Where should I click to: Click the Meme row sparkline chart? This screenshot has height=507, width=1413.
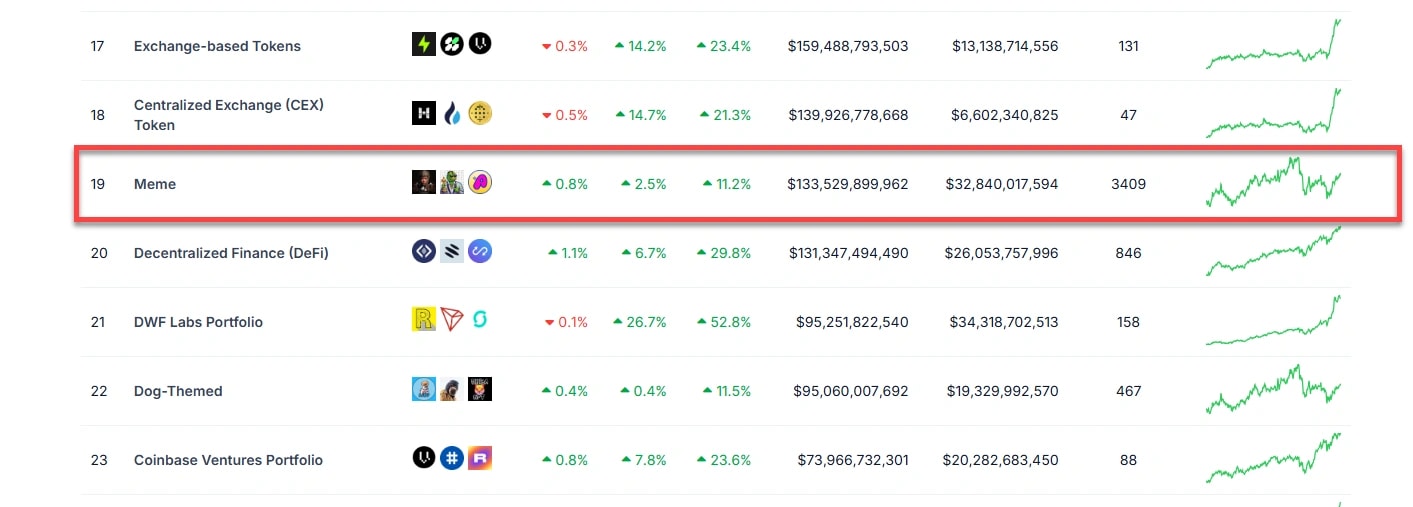coord(1273,182)
